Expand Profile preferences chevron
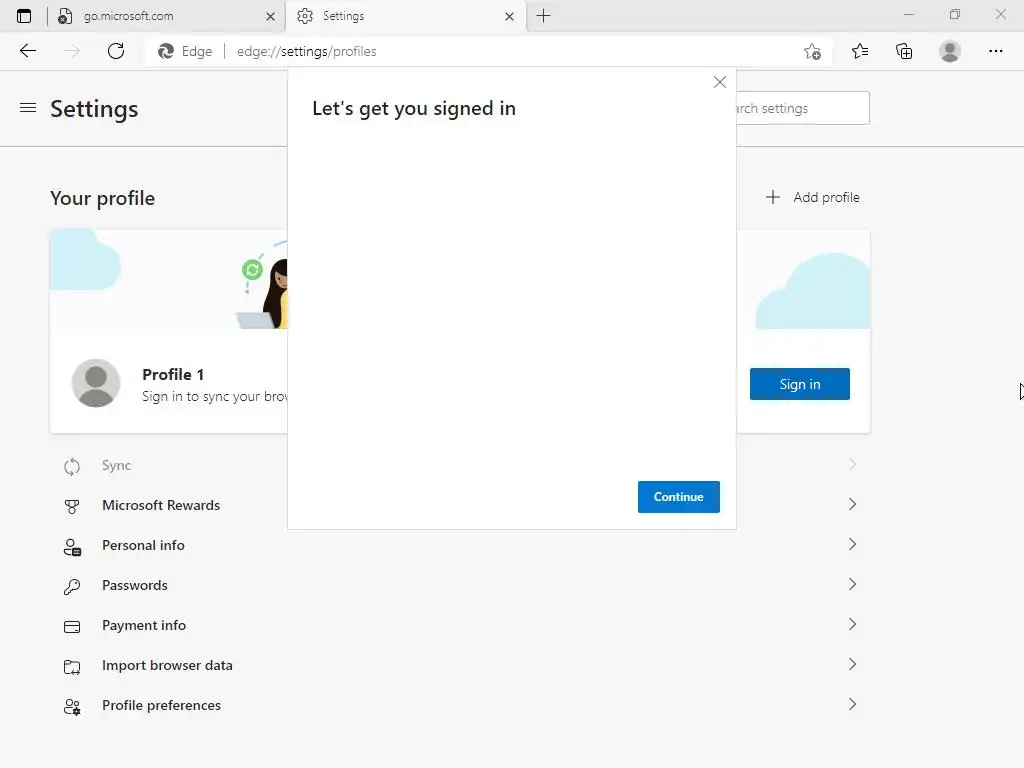The width and height of the screenshot is (1024, 768). coord(852,703)
